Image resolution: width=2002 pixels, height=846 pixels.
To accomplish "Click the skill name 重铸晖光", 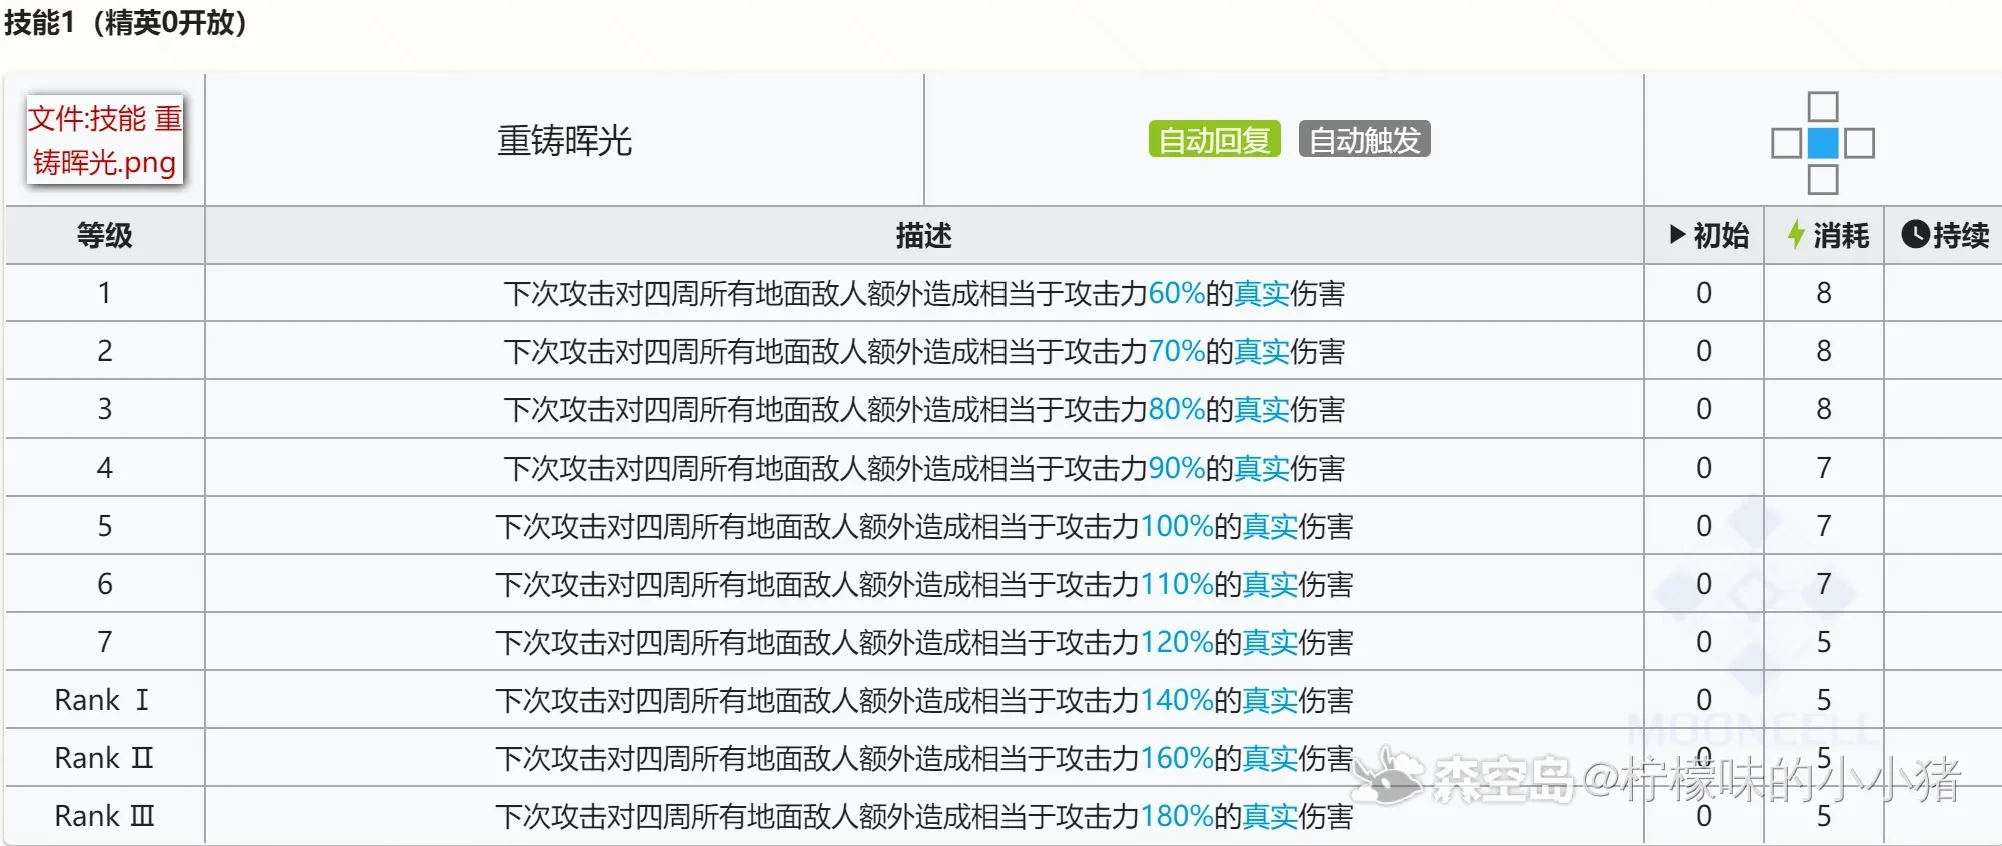I will (x=564, y=141).
